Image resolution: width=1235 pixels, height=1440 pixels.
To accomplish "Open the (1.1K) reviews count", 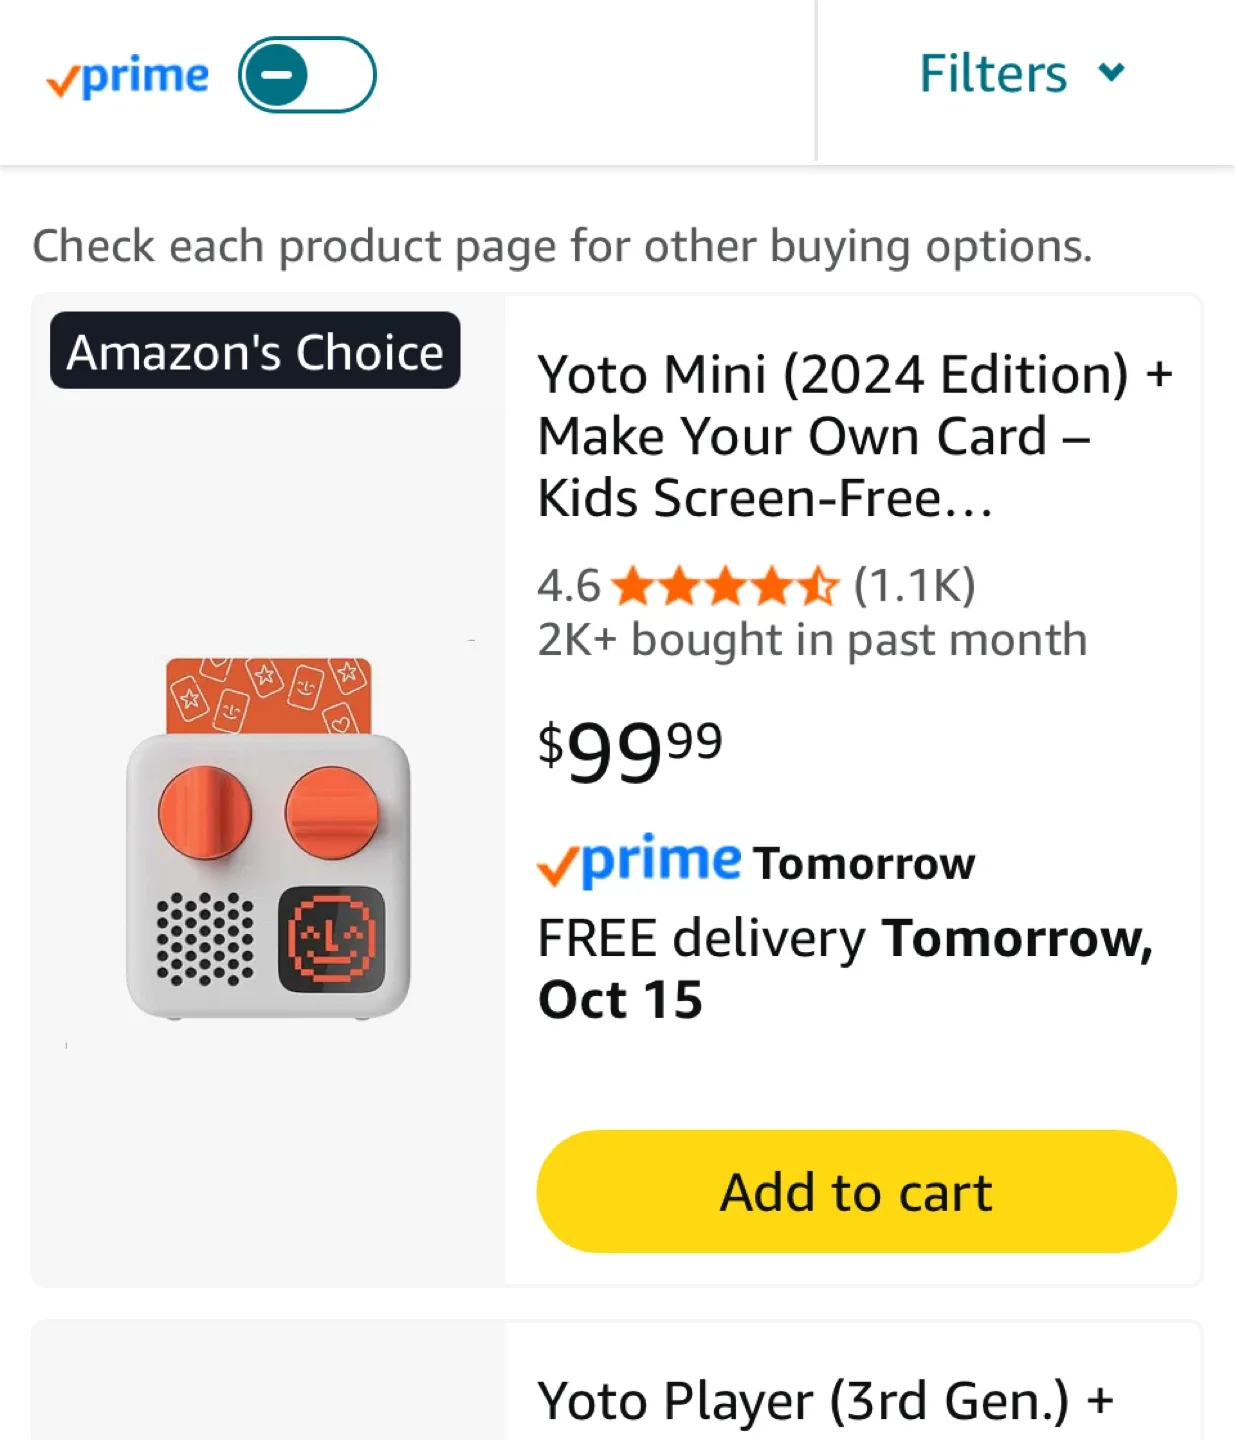I will 914,586.
